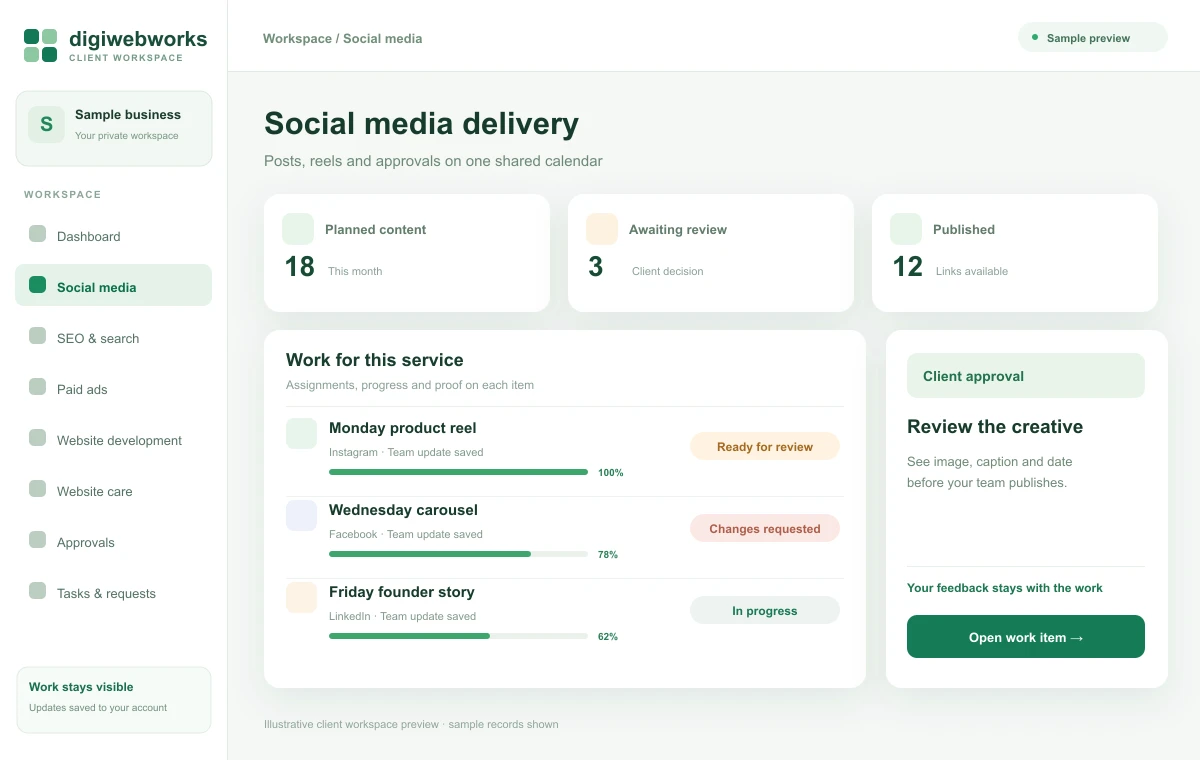Click the Sample preview badge
Image resolution: width=1200 pixels, height=760 pixels.
coord(1092,38)
